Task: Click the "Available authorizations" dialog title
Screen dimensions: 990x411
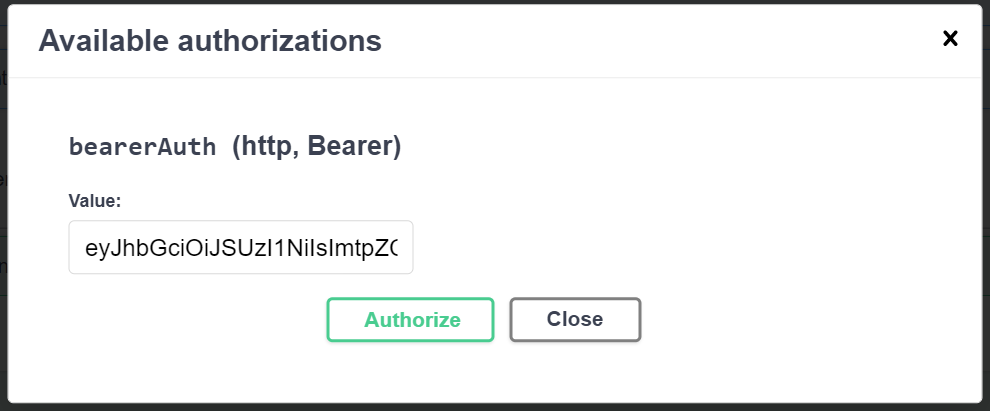Action: click(x=210, y=41)
